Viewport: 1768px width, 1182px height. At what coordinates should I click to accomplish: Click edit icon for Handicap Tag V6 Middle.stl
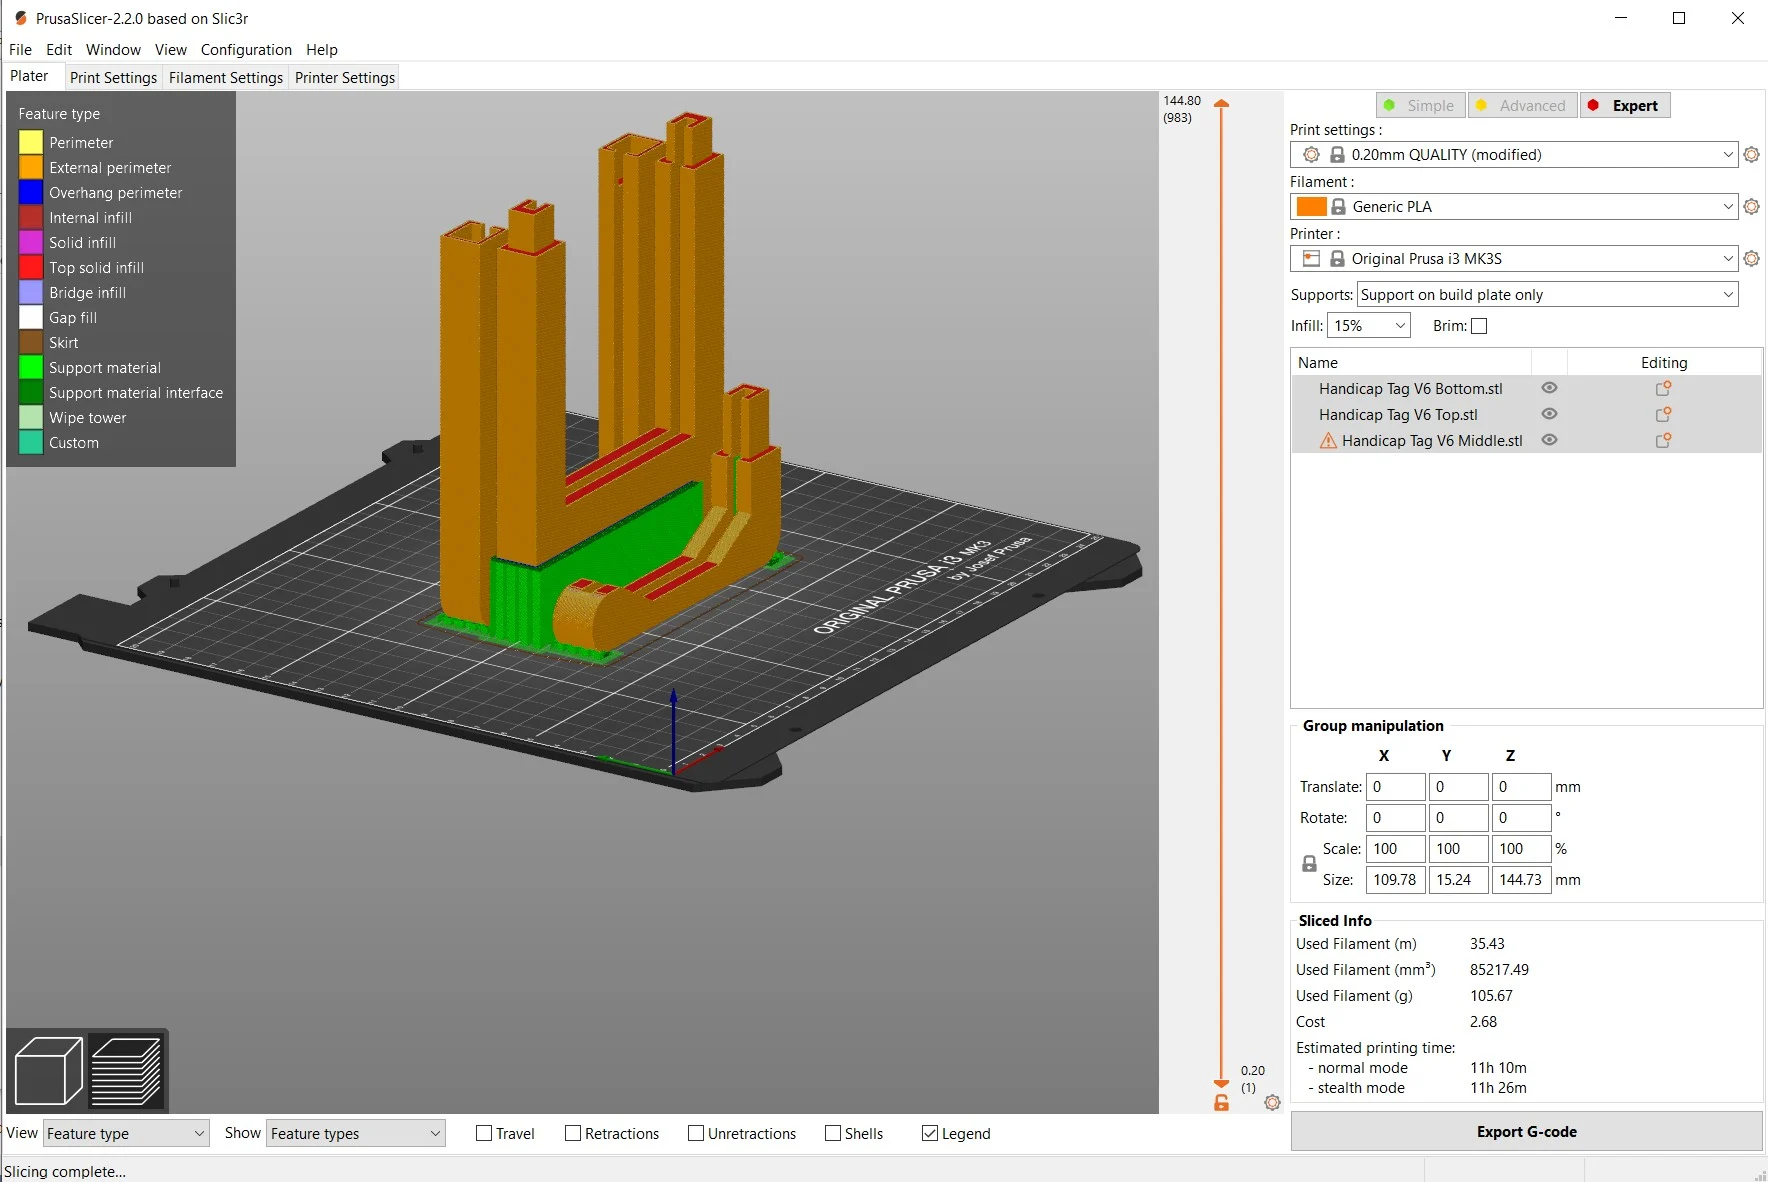(x=1663, y=441)
